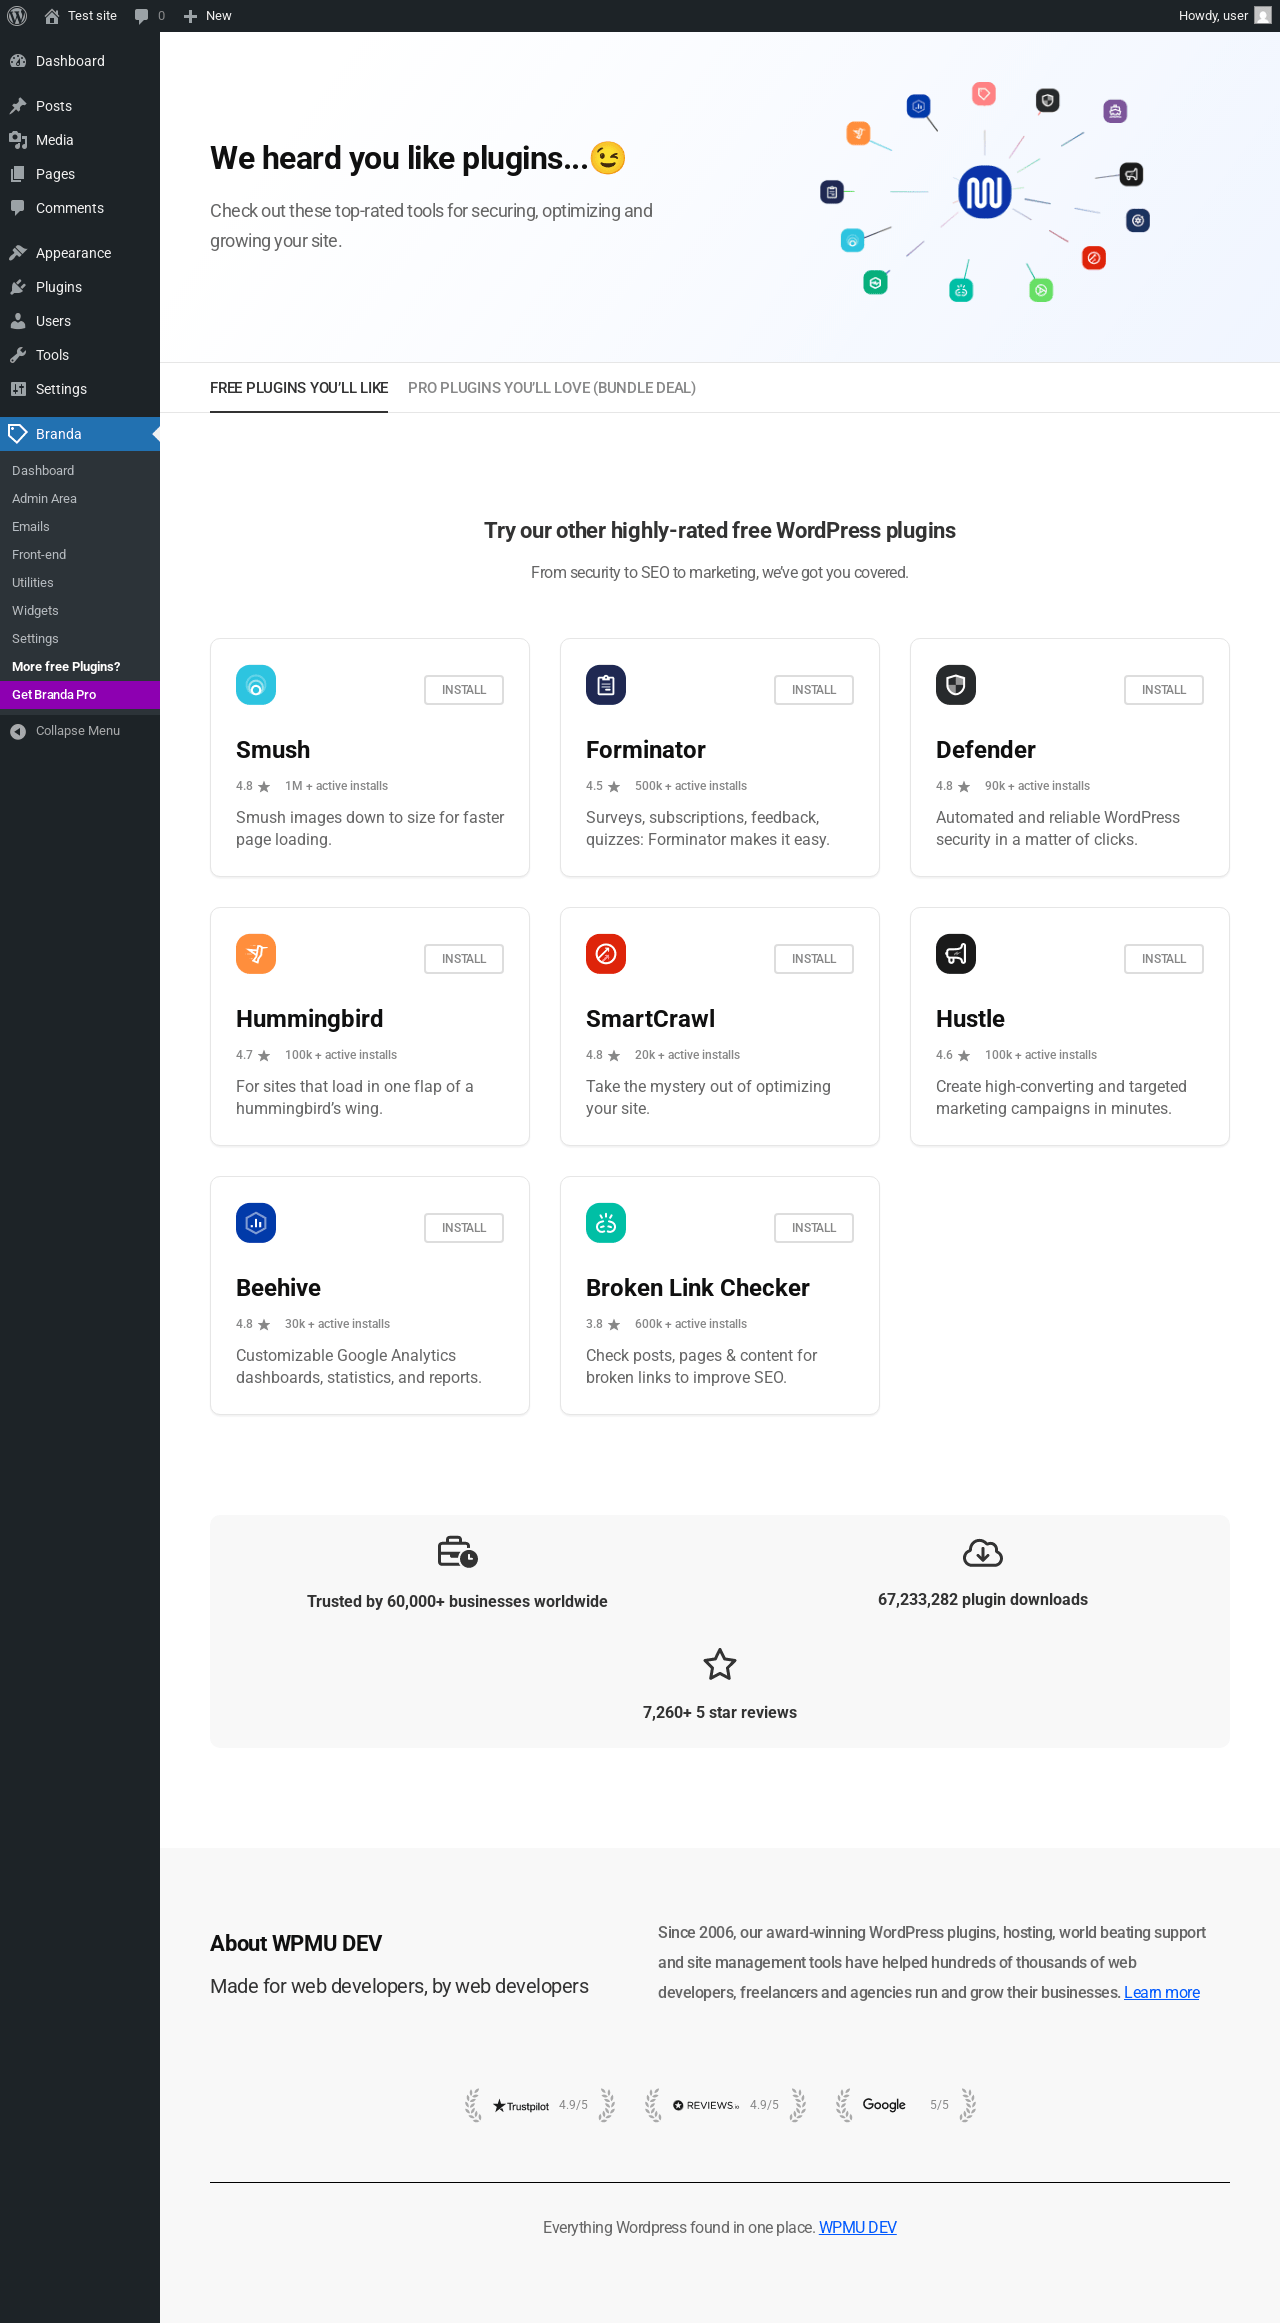Click Get Branda Pro menu item

coord(80,695)
